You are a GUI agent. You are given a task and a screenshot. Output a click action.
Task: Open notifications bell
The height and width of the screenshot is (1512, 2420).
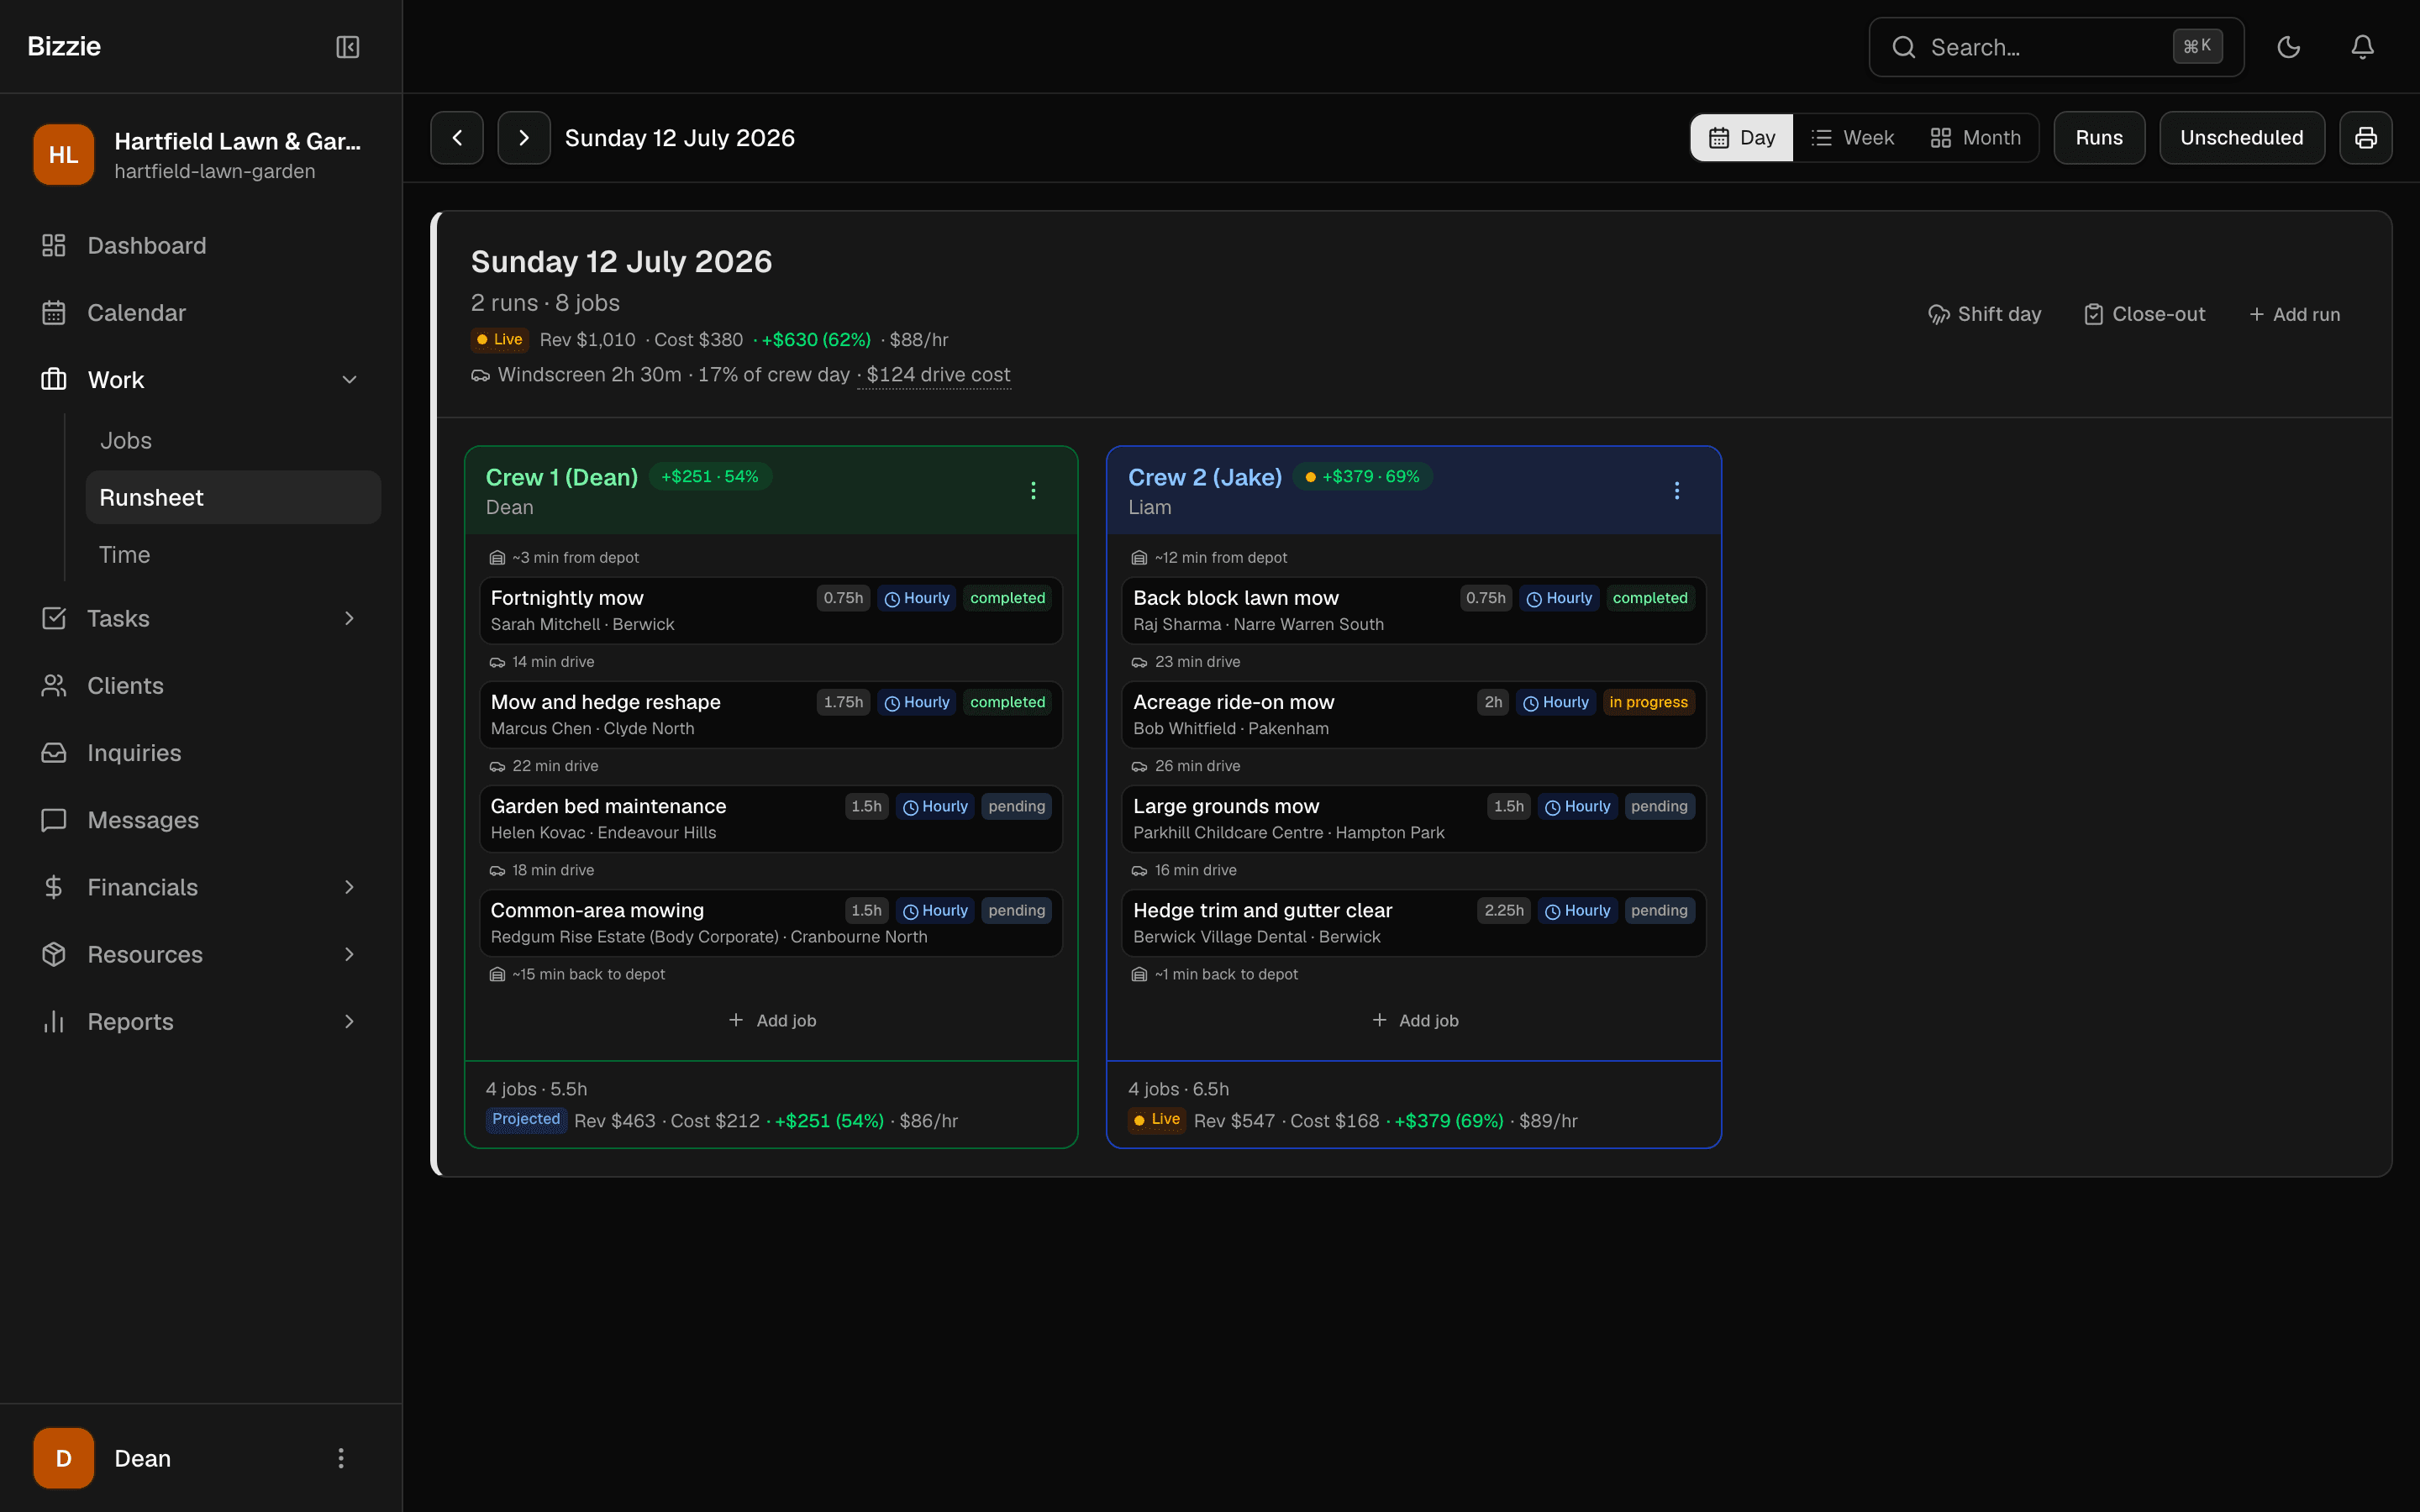[2362, 47]
